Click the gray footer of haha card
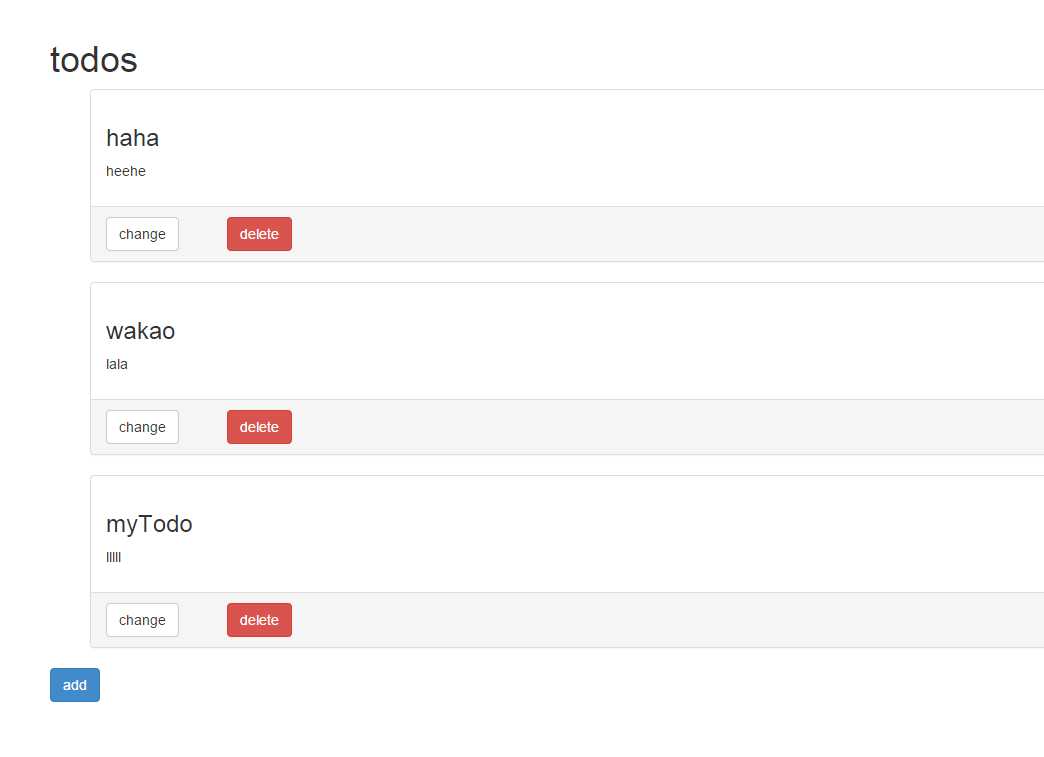The width and height of the screenshot is (1044, 757). click(650, 234)
